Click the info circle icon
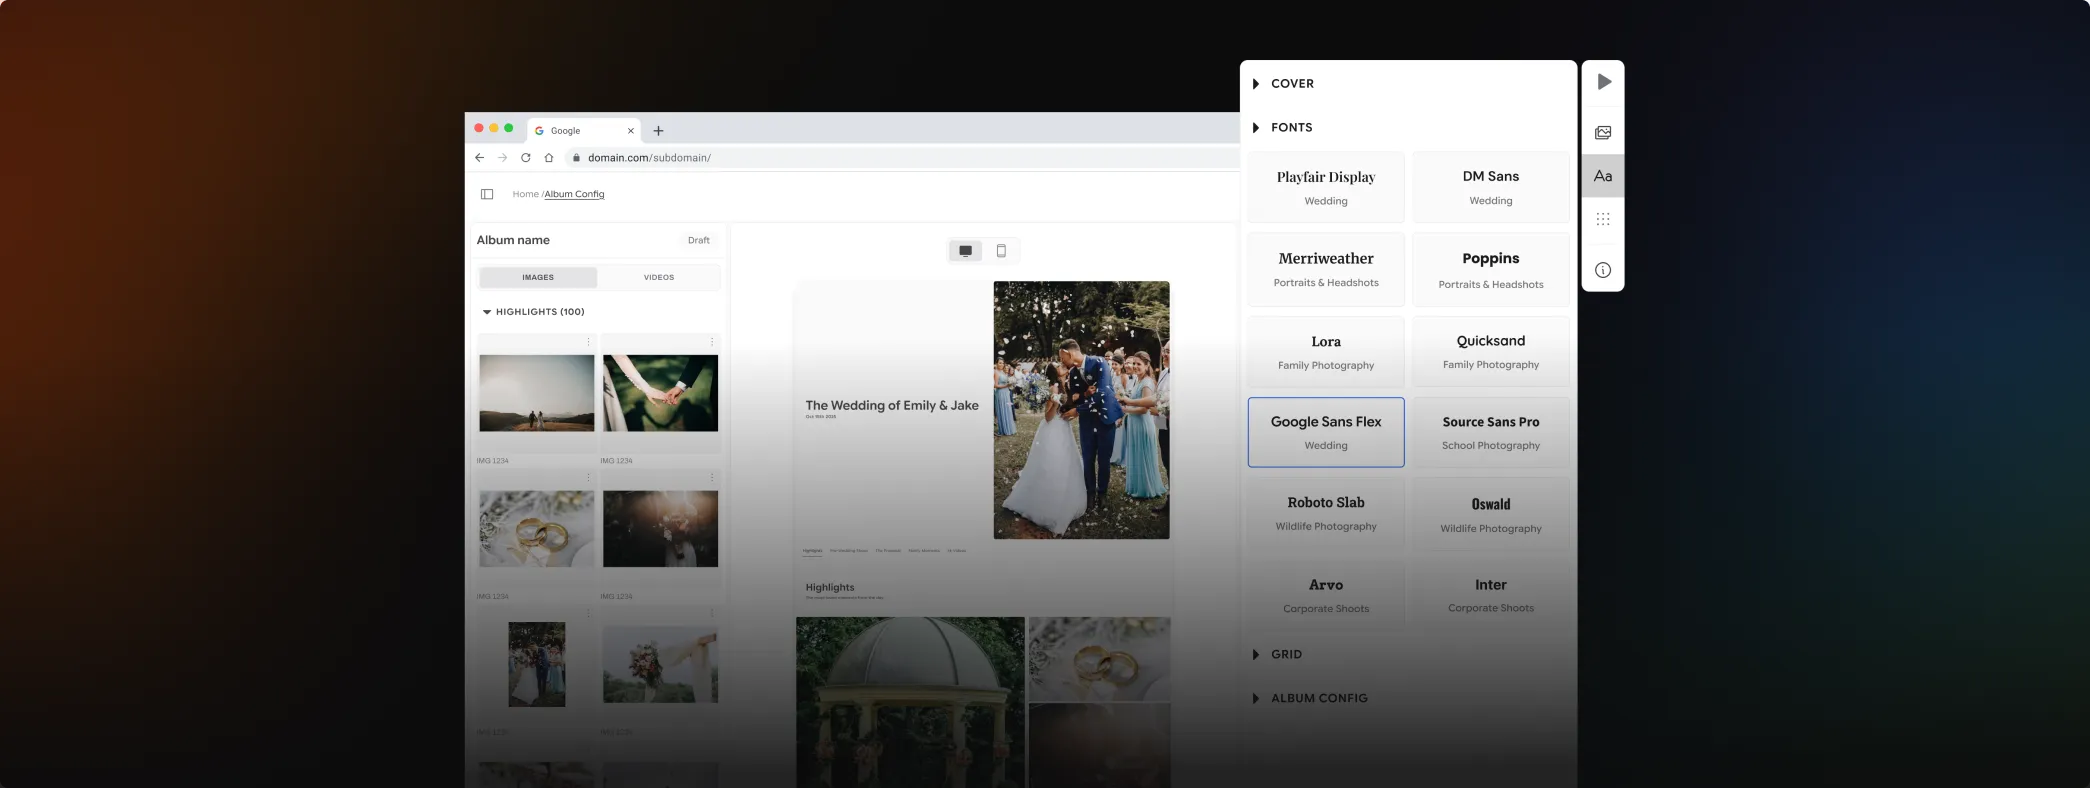This screenshot has height=788, width=2090. (1603, 270)
